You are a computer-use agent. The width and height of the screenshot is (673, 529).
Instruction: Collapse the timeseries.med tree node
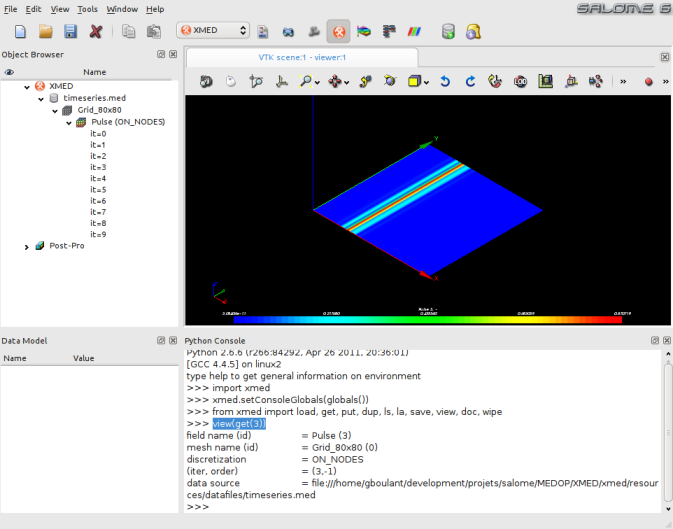[41, 98]
